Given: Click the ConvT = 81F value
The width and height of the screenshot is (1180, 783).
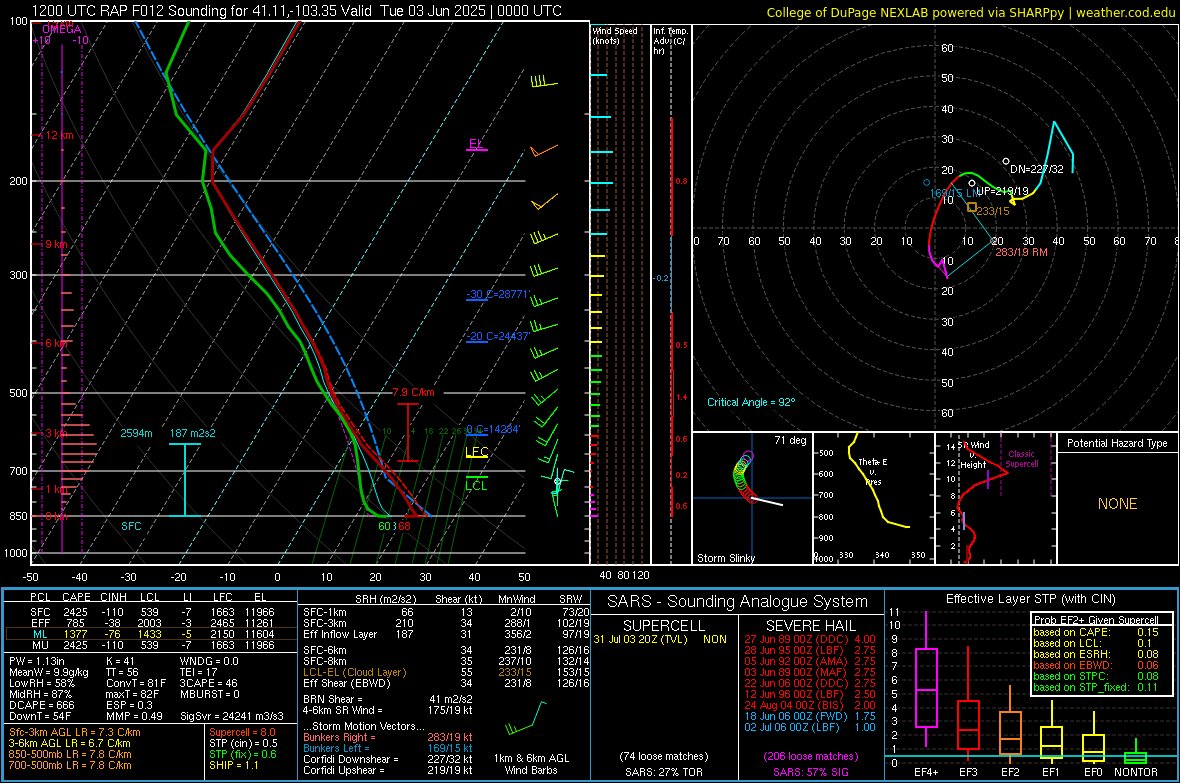Looking at the screenshot, I should [136, 684].
